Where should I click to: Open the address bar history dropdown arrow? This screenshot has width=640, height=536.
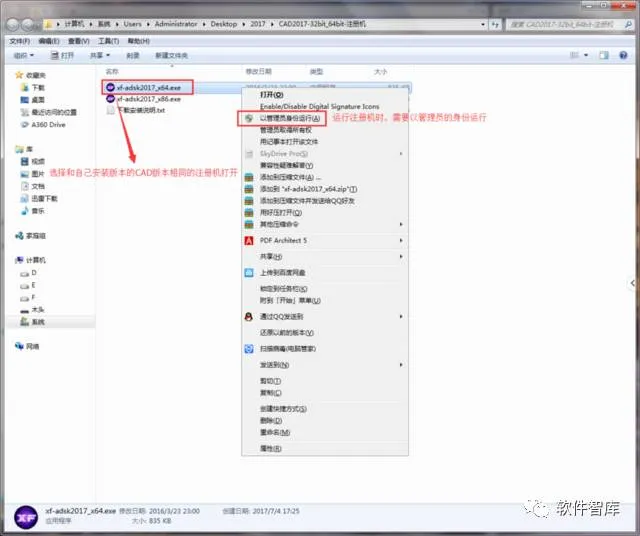click(483, 24)
